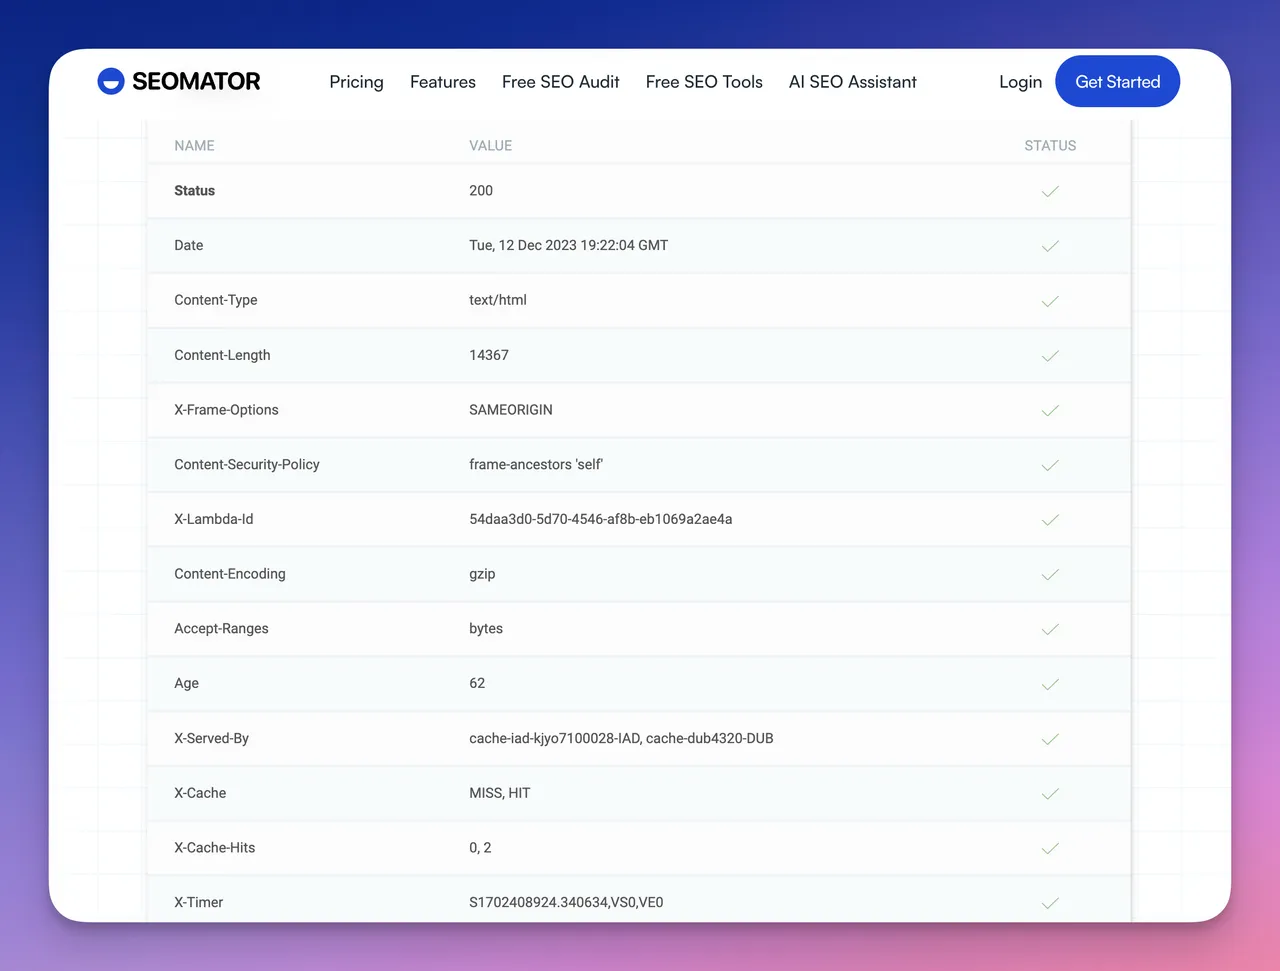This screenshot has height=971, width=1280.
Task: Select the Content-Encoding label
Action: coord(230,574)
